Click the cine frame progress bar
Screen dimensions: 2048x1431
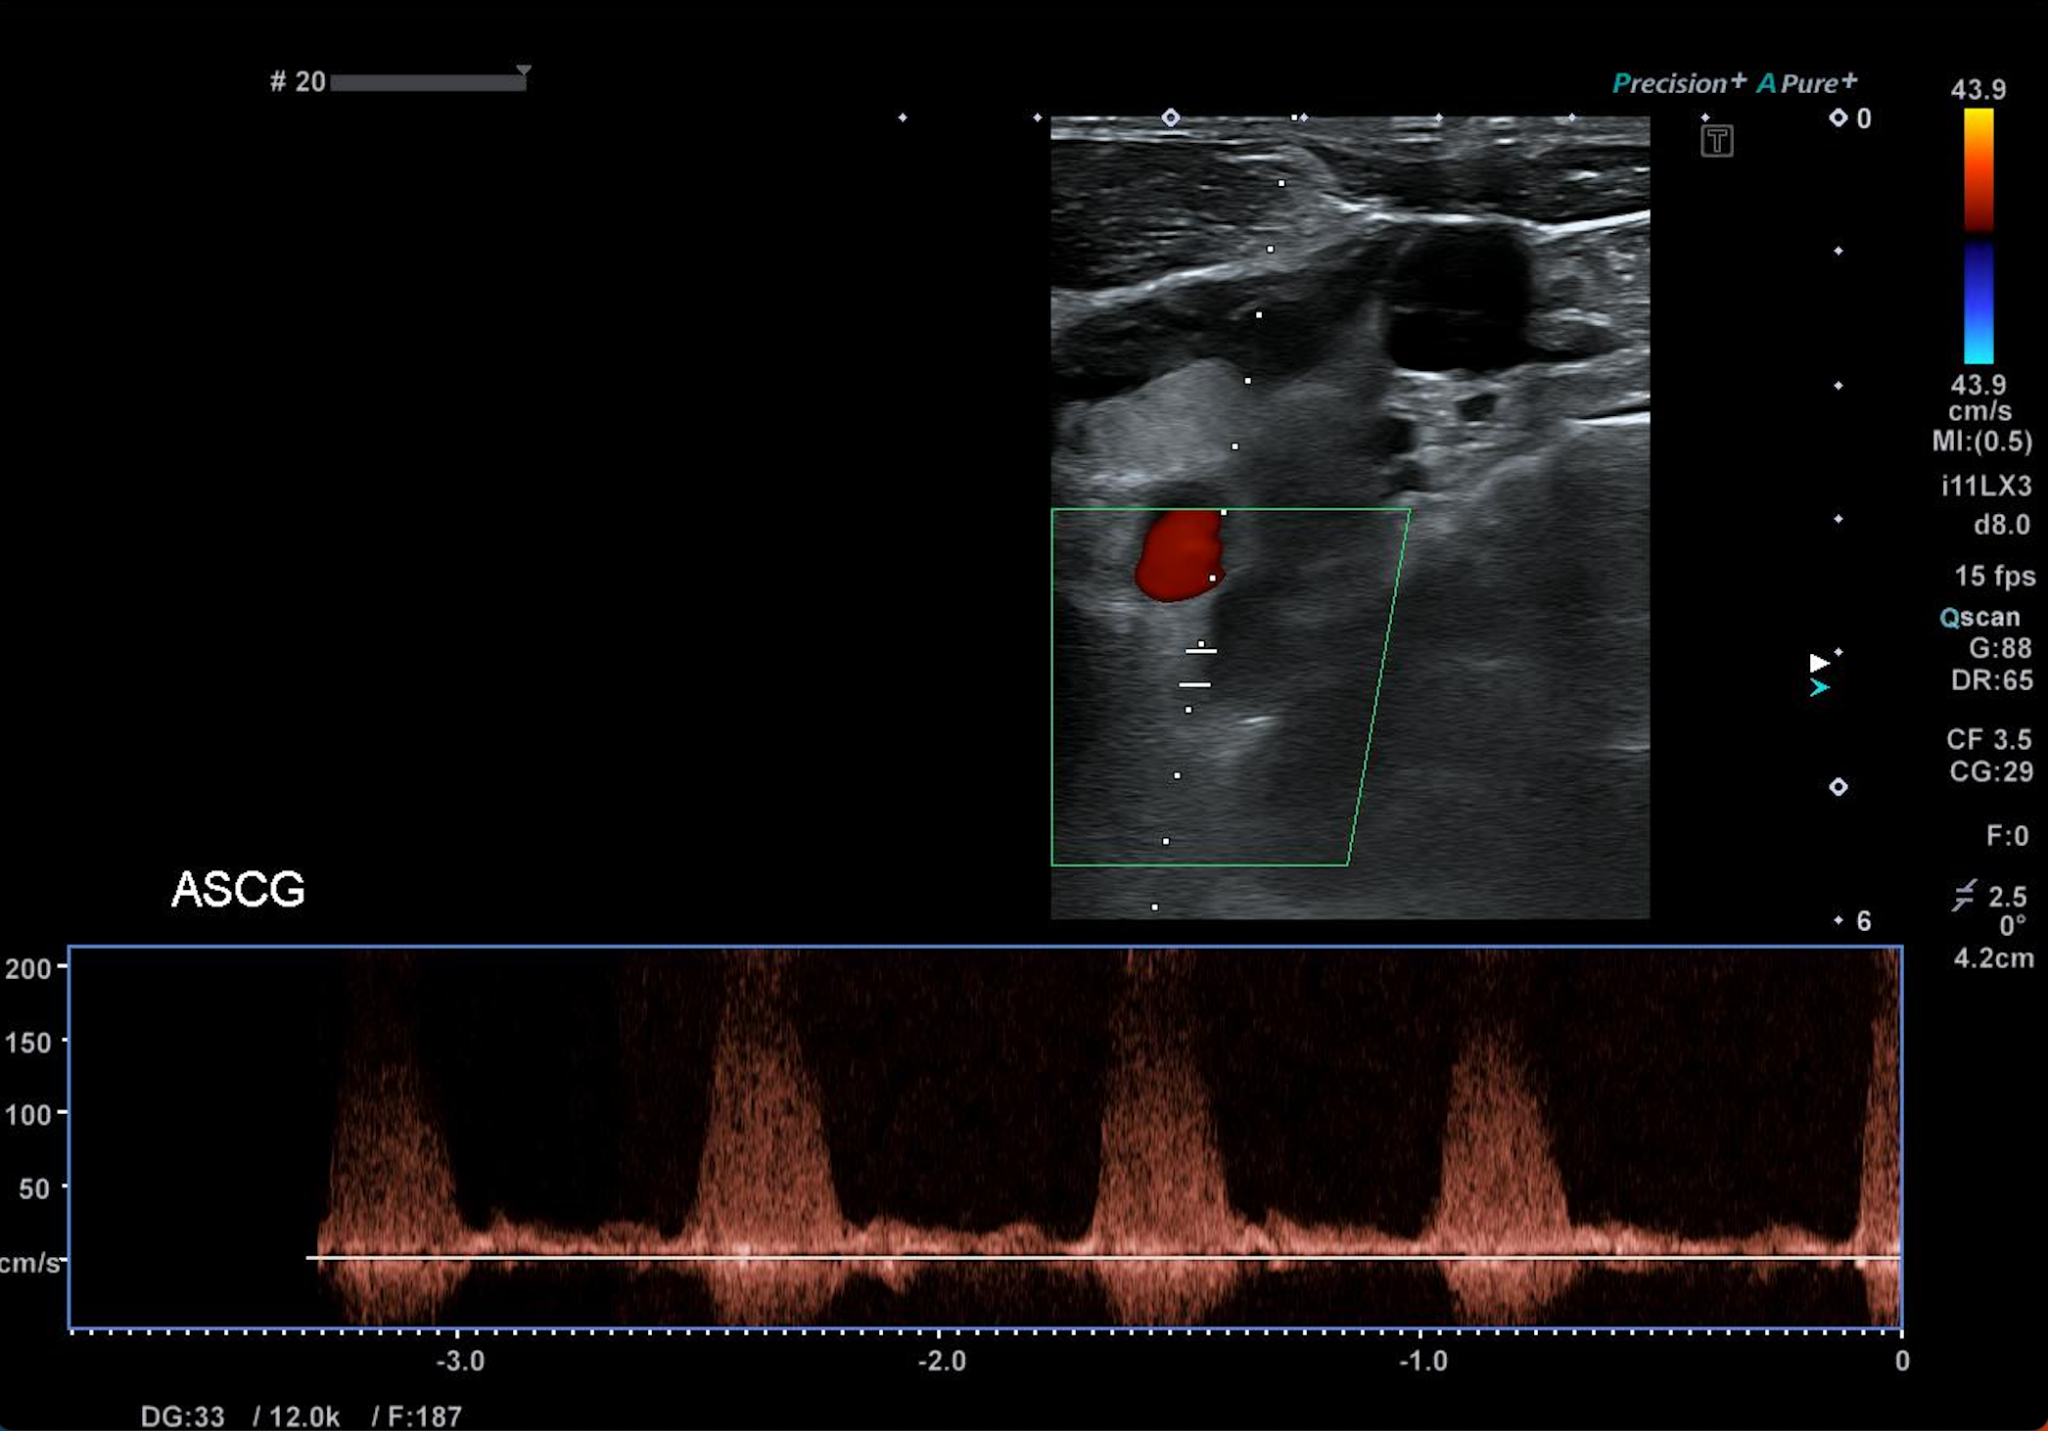tap(427, 83)
